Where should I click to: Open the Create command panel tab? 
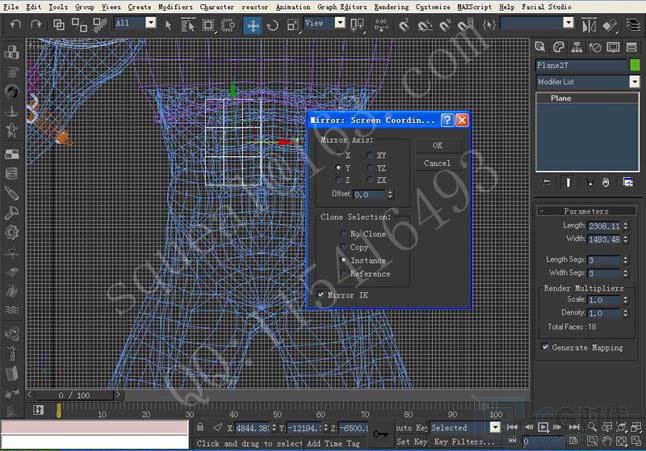tap(540, 47)
